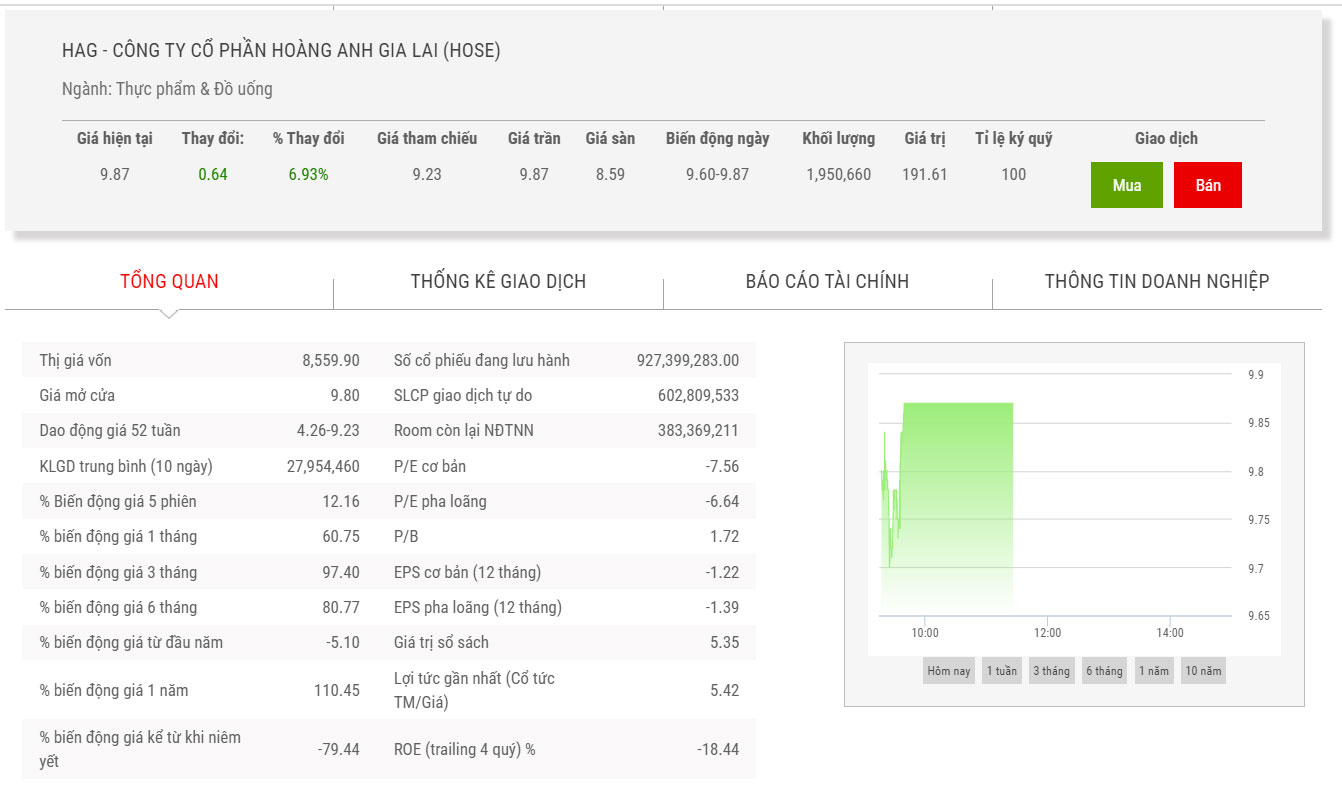The width and height of the screenshot is (1342, 812).
Task: Select the 6 tháng chart period
Action: pyautogui.click(x=1104, y=671)
